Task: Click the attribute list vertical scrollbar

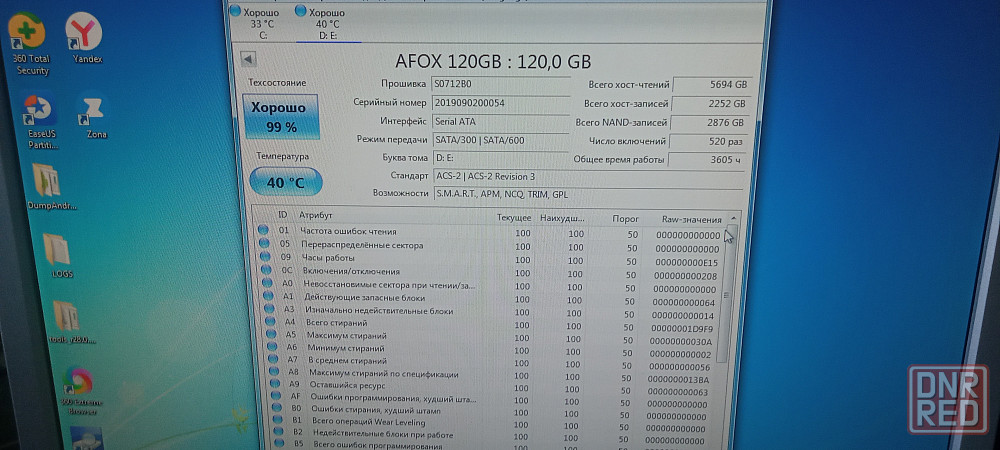Action: pos(727,294)
